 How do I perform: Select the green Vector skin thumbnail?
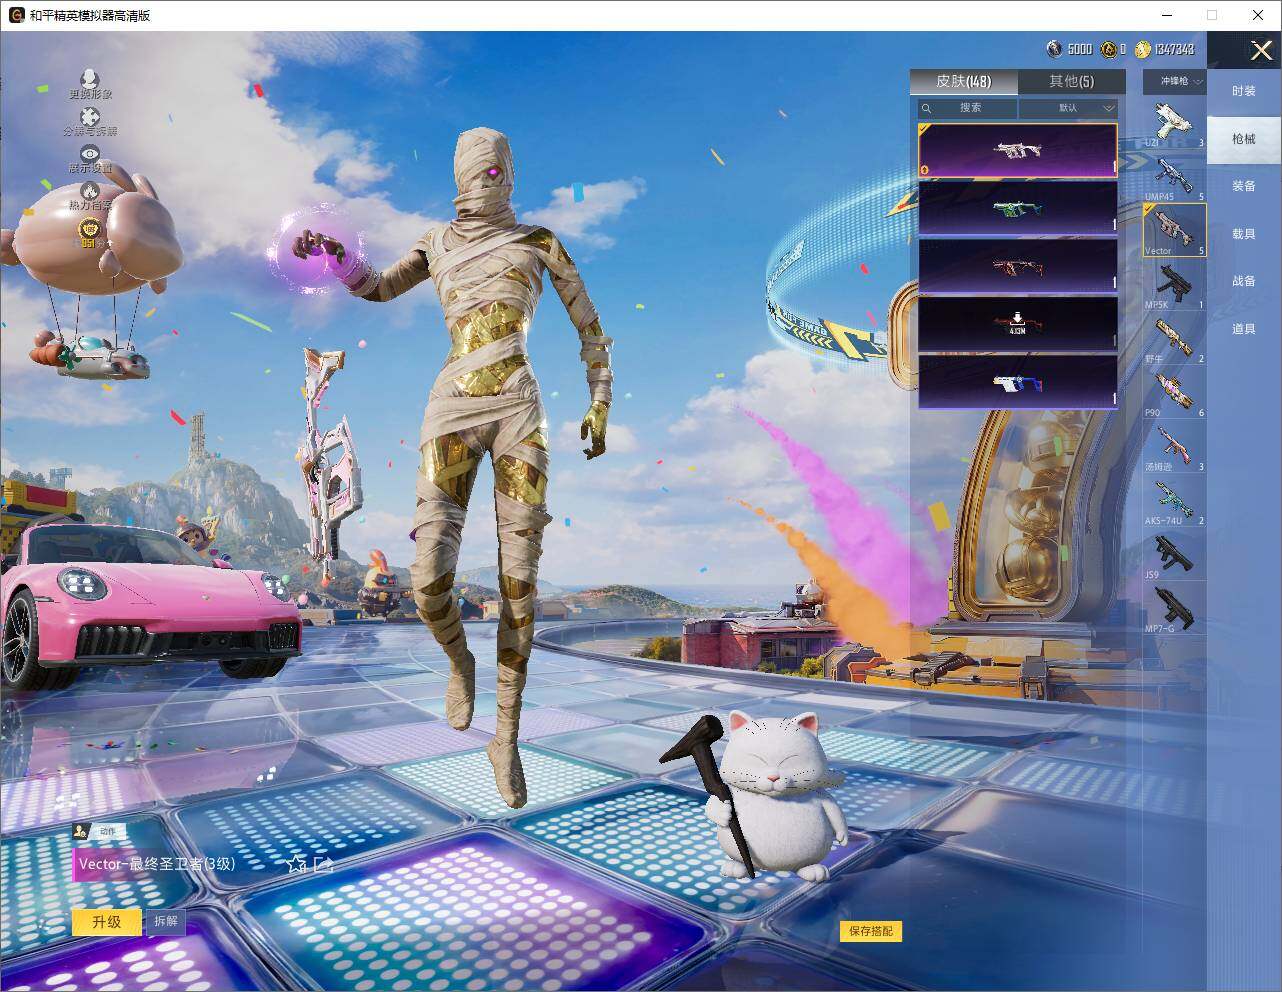pos(1018,208)
